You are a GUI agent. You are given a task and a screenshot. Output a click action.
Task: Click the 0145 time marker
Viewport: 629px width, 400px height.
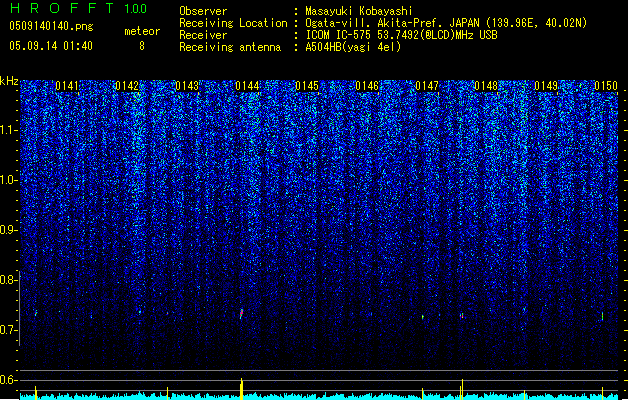307,86
